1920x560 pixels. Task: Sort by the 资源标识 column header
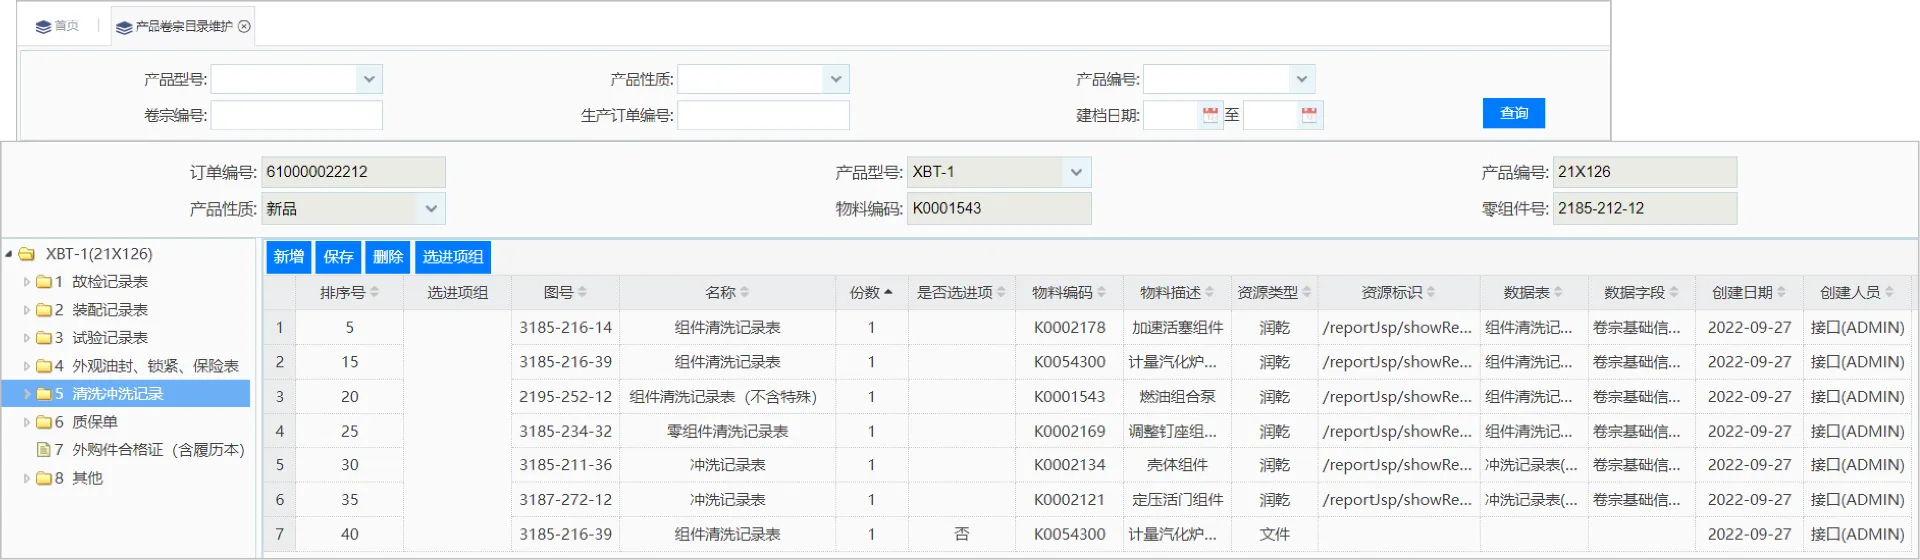[1398, 292]
